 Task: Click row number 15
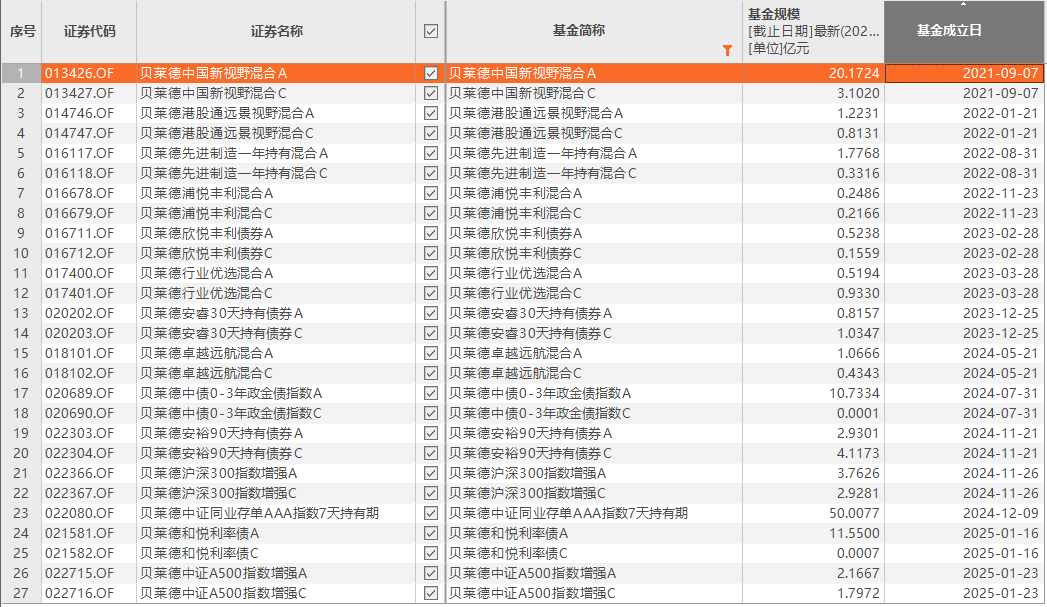point(21,353)
